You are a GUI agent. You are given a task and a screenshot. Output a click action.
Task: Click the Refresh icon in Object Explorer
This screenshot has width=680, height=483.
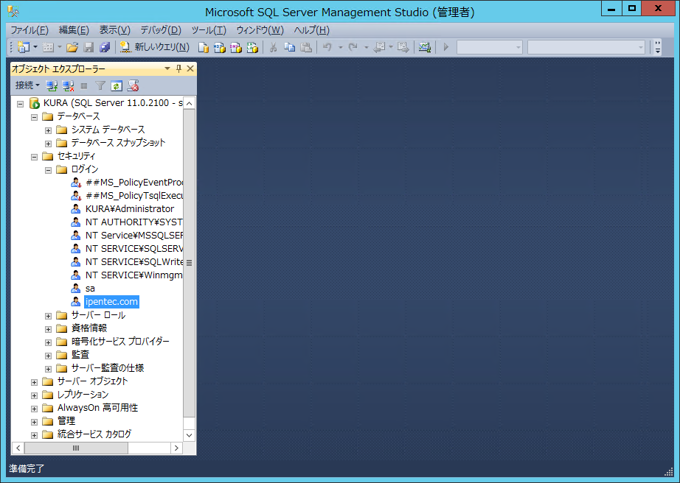pyautogui.click(x=116, y=86)
